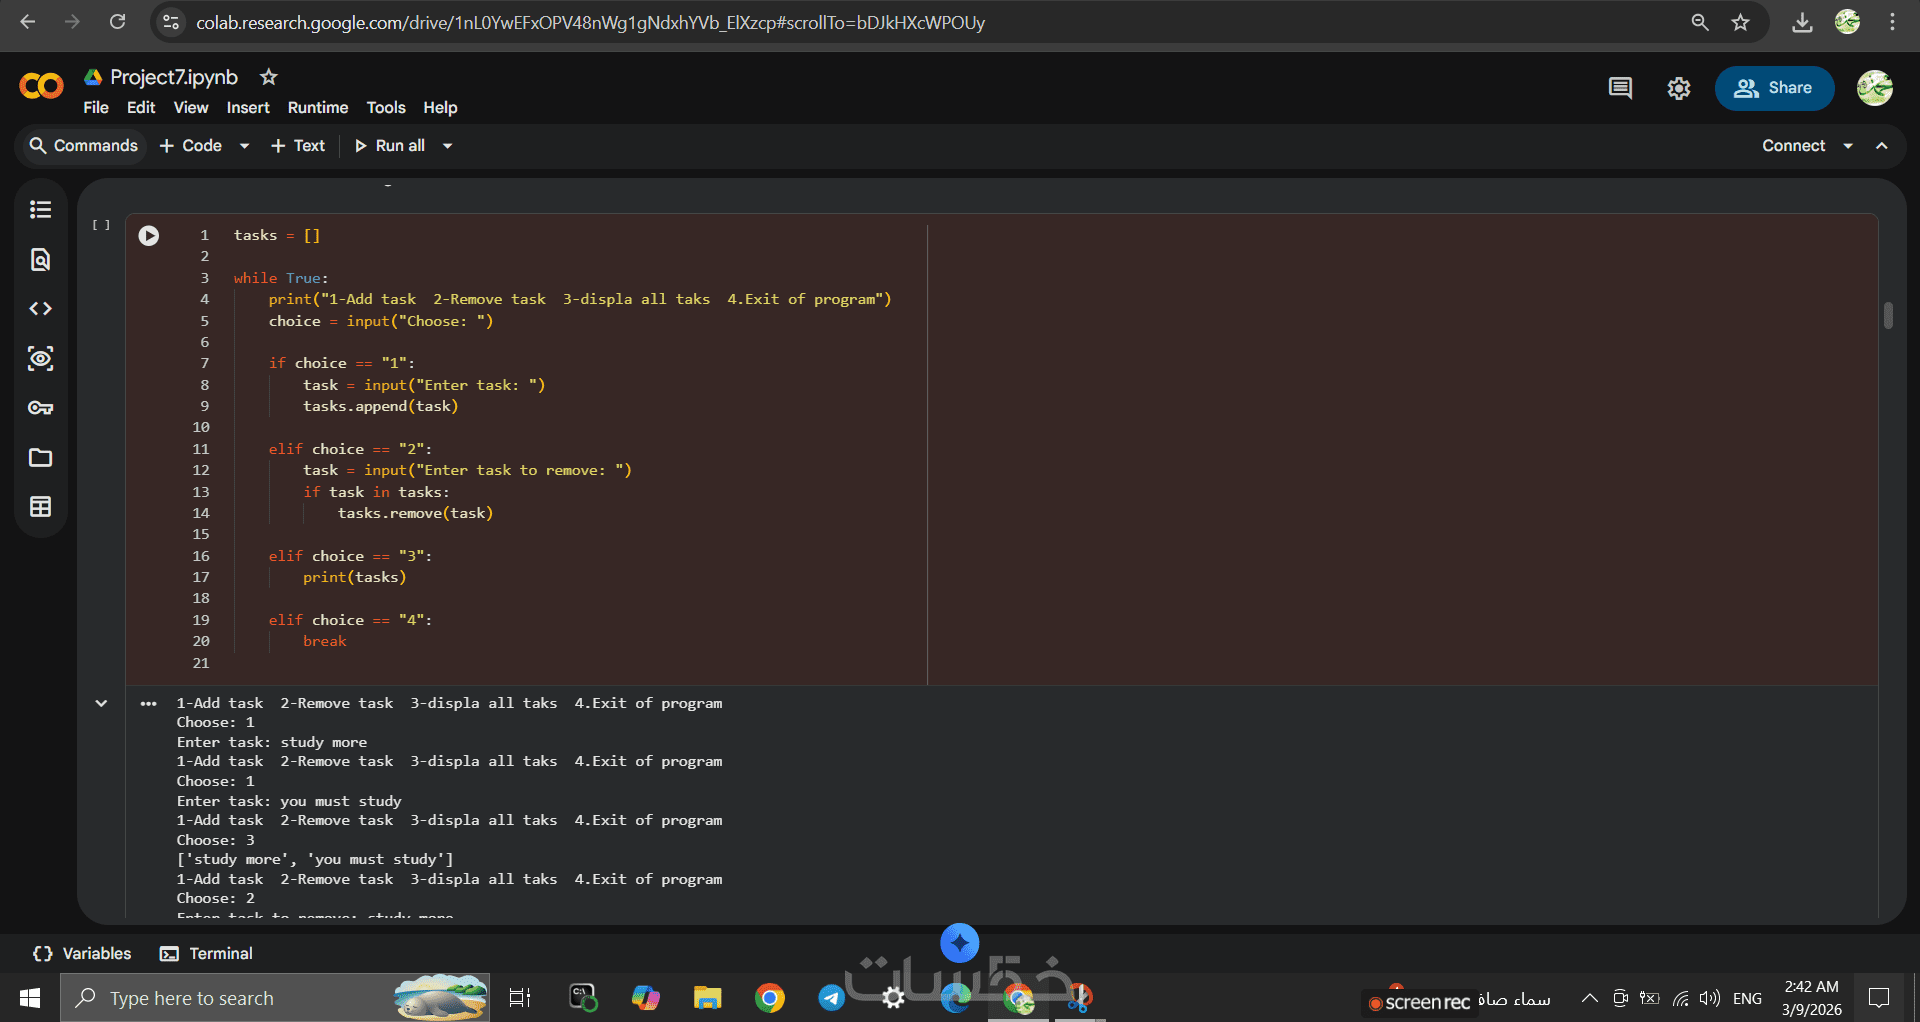Click the notebook vertical scrollbar thumb
This screenshot has height=1022, width=1920.
click(x=1888, y=316)
